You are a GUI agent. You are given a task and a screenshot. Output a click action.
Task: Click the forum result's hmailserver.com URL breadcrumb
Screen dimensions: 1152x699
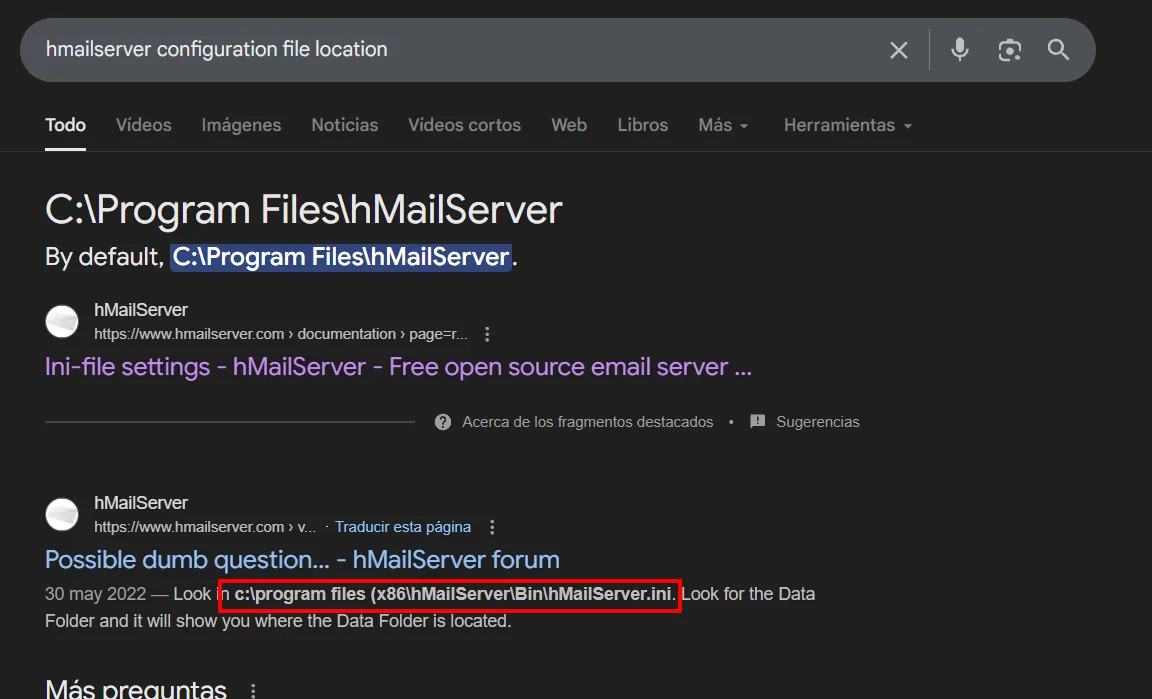click(205, 527)
